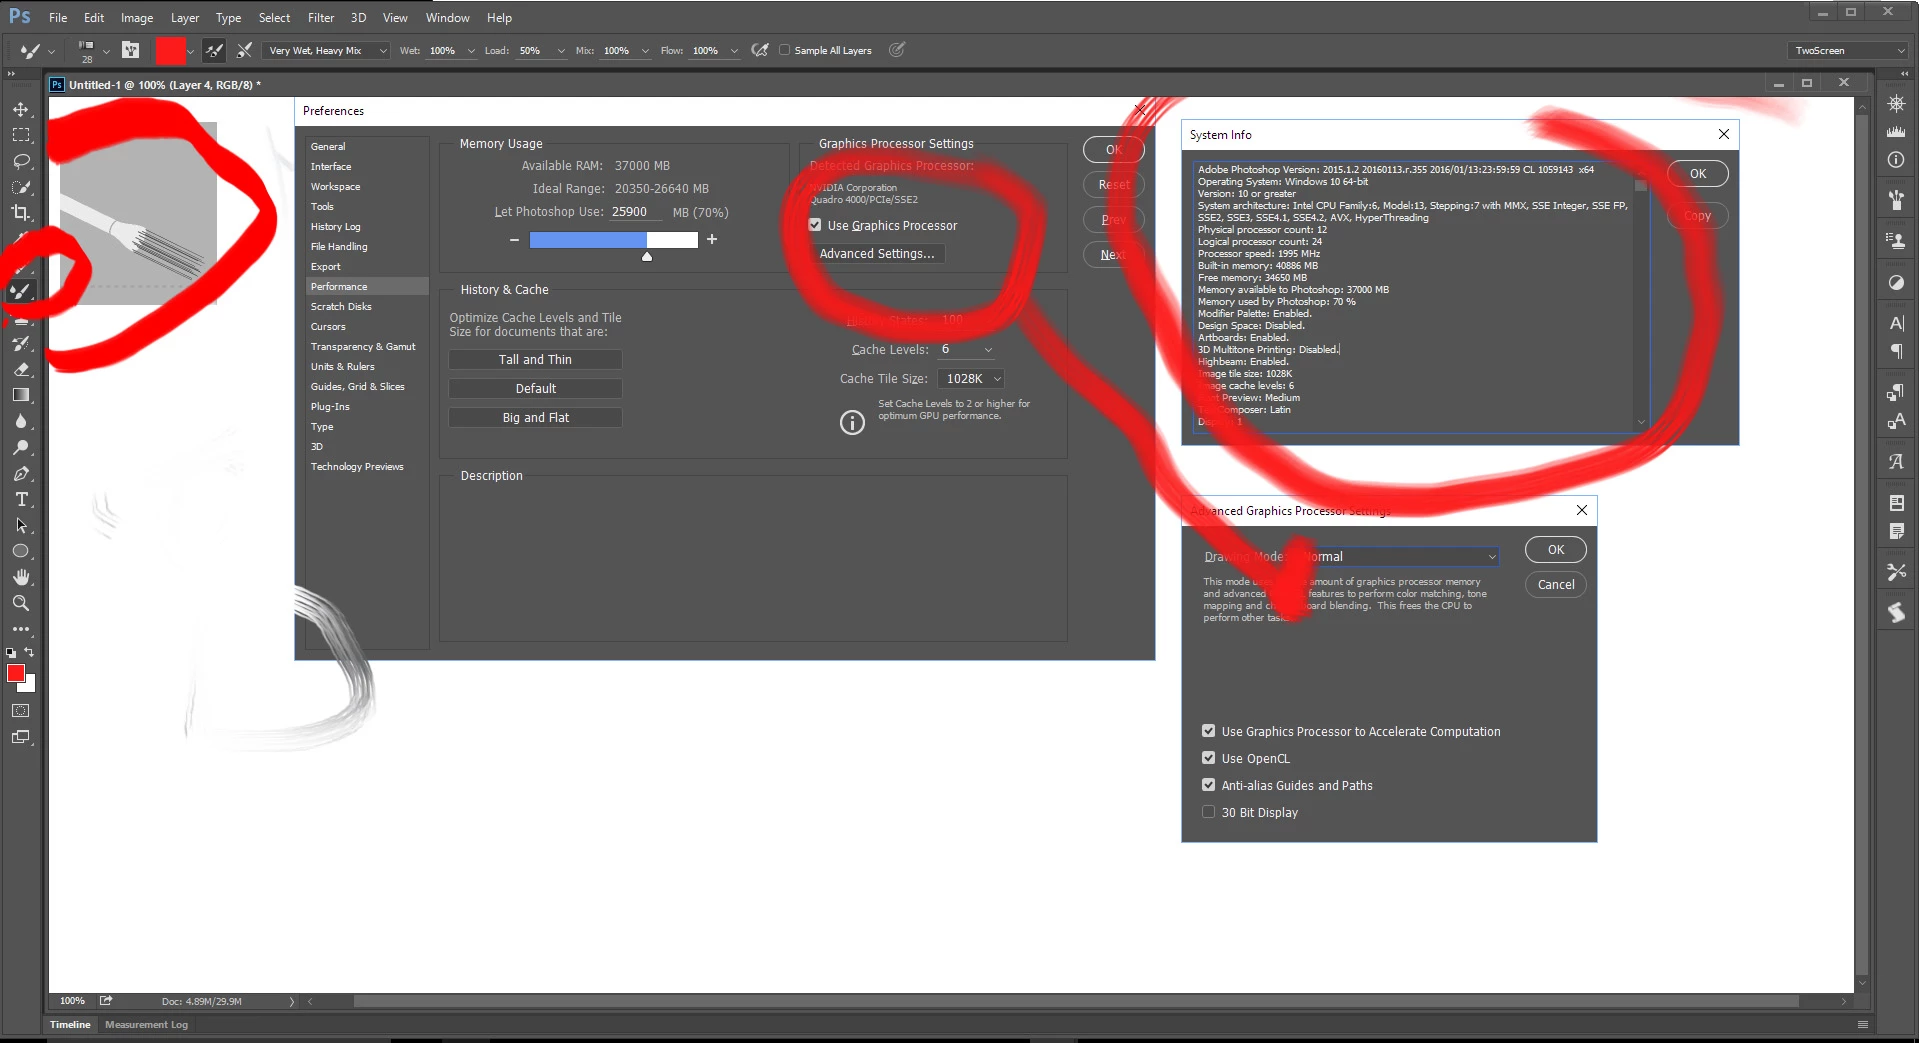Open the Info panel icon
This screenshot has width=1919, height=1043.
1896,160
